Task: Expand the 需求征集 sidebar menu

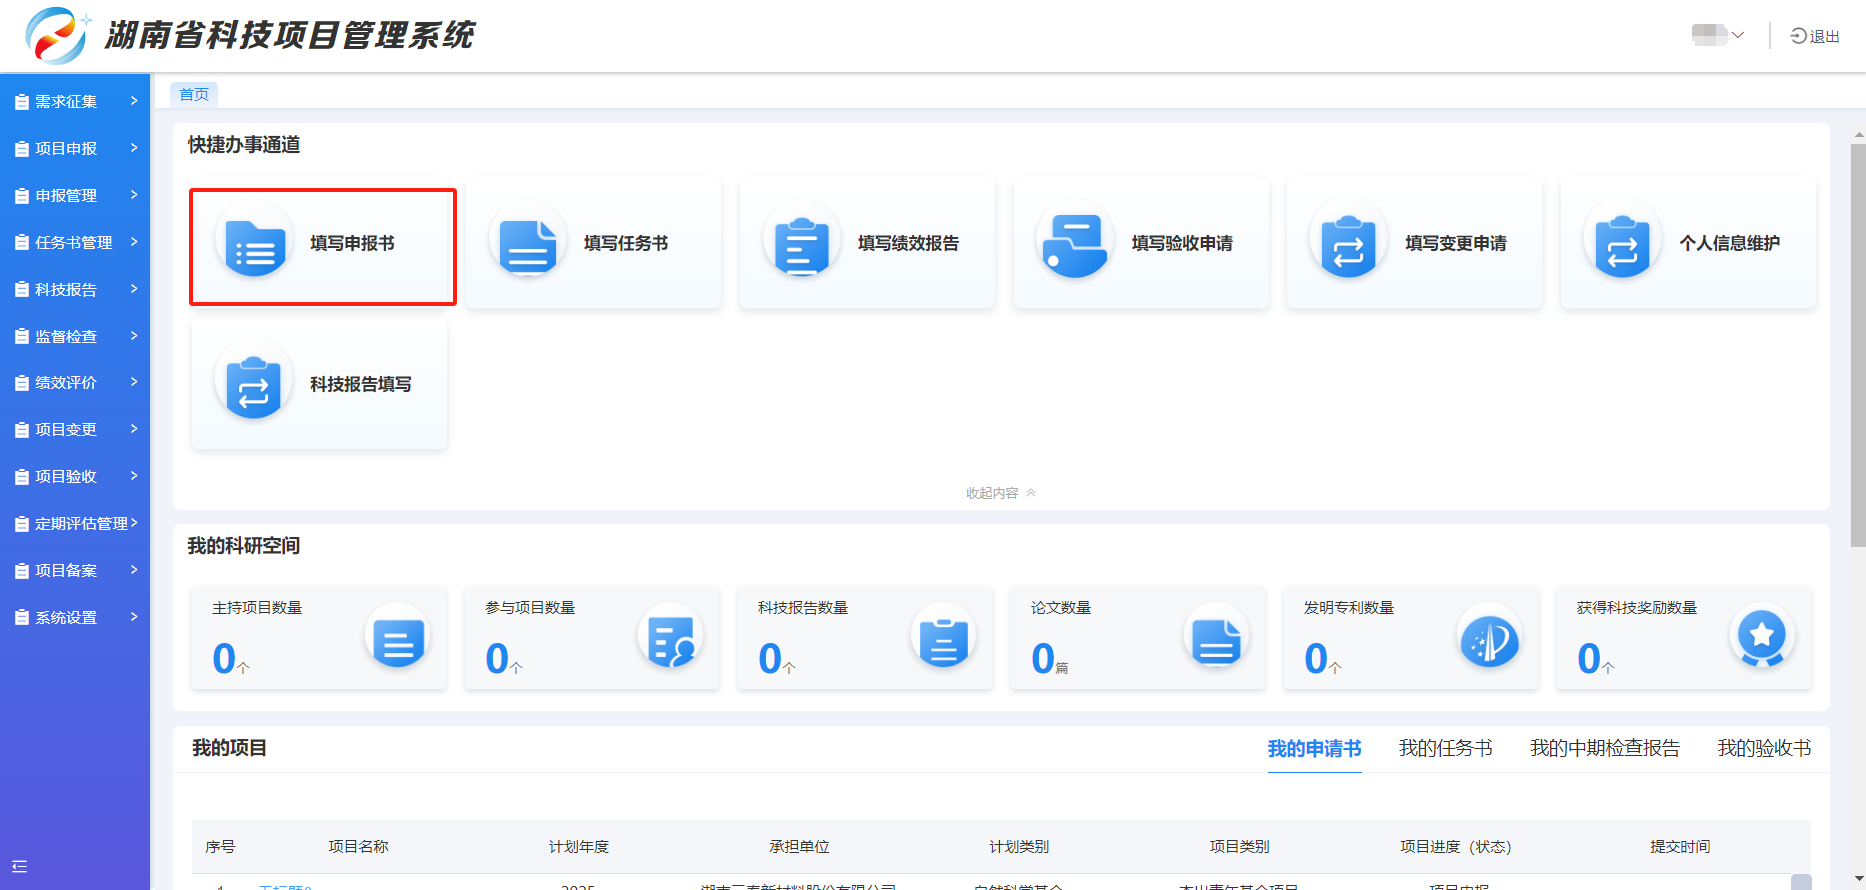Action: point(75,101)
